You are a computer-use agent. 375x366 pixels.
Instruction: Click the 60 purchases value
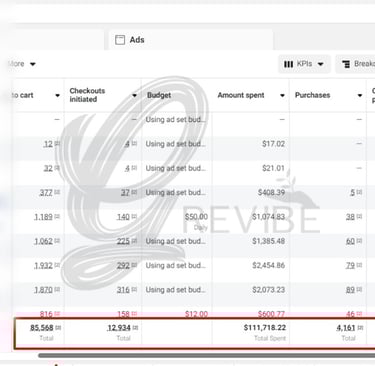pyautogui.click(x=350, y=241)
